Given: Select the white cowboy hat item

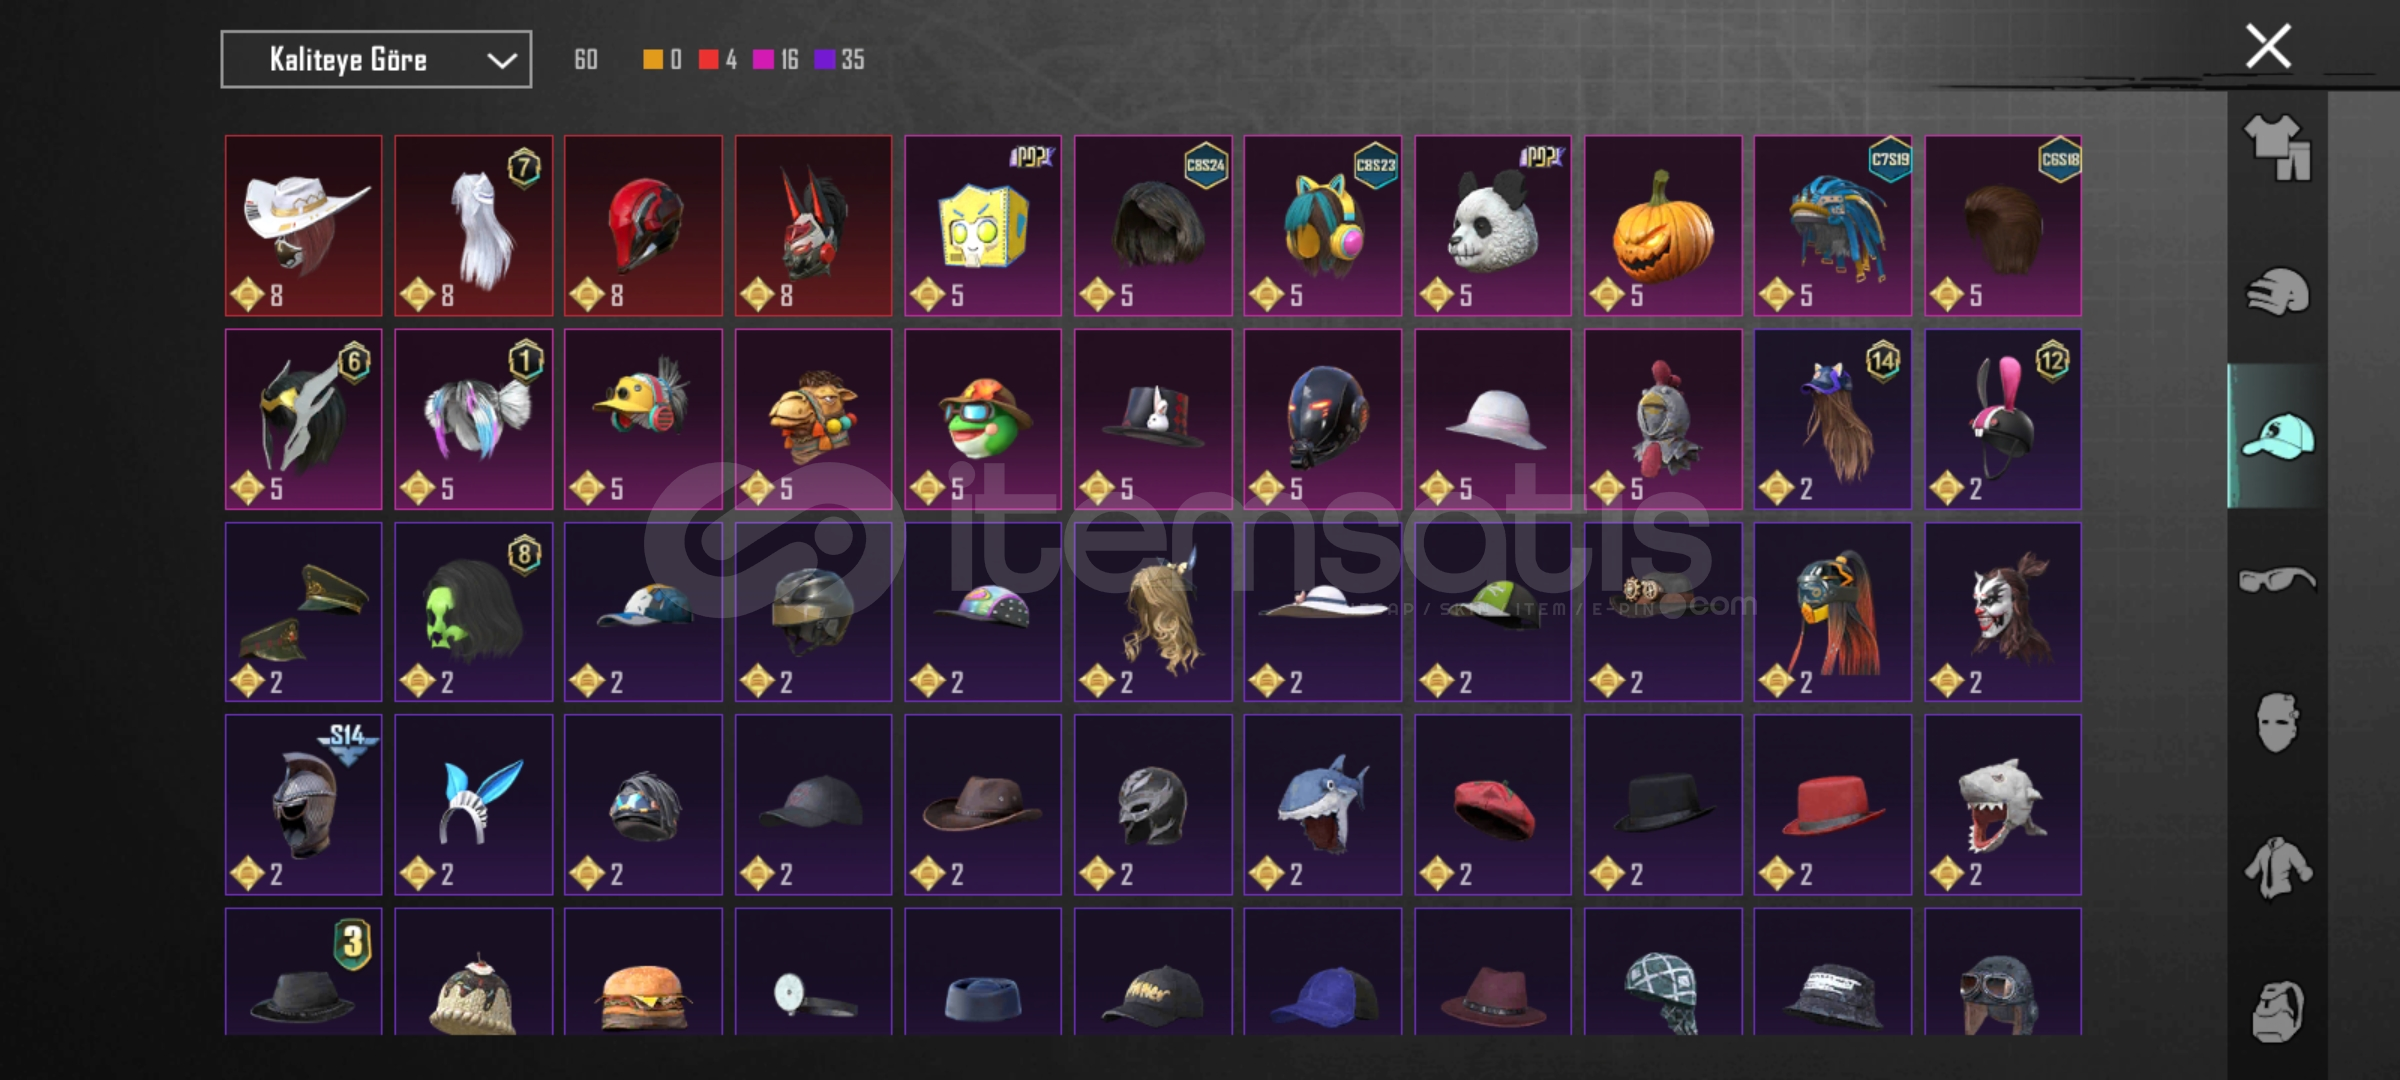Looking at the screenshot, I should point(303,226).
